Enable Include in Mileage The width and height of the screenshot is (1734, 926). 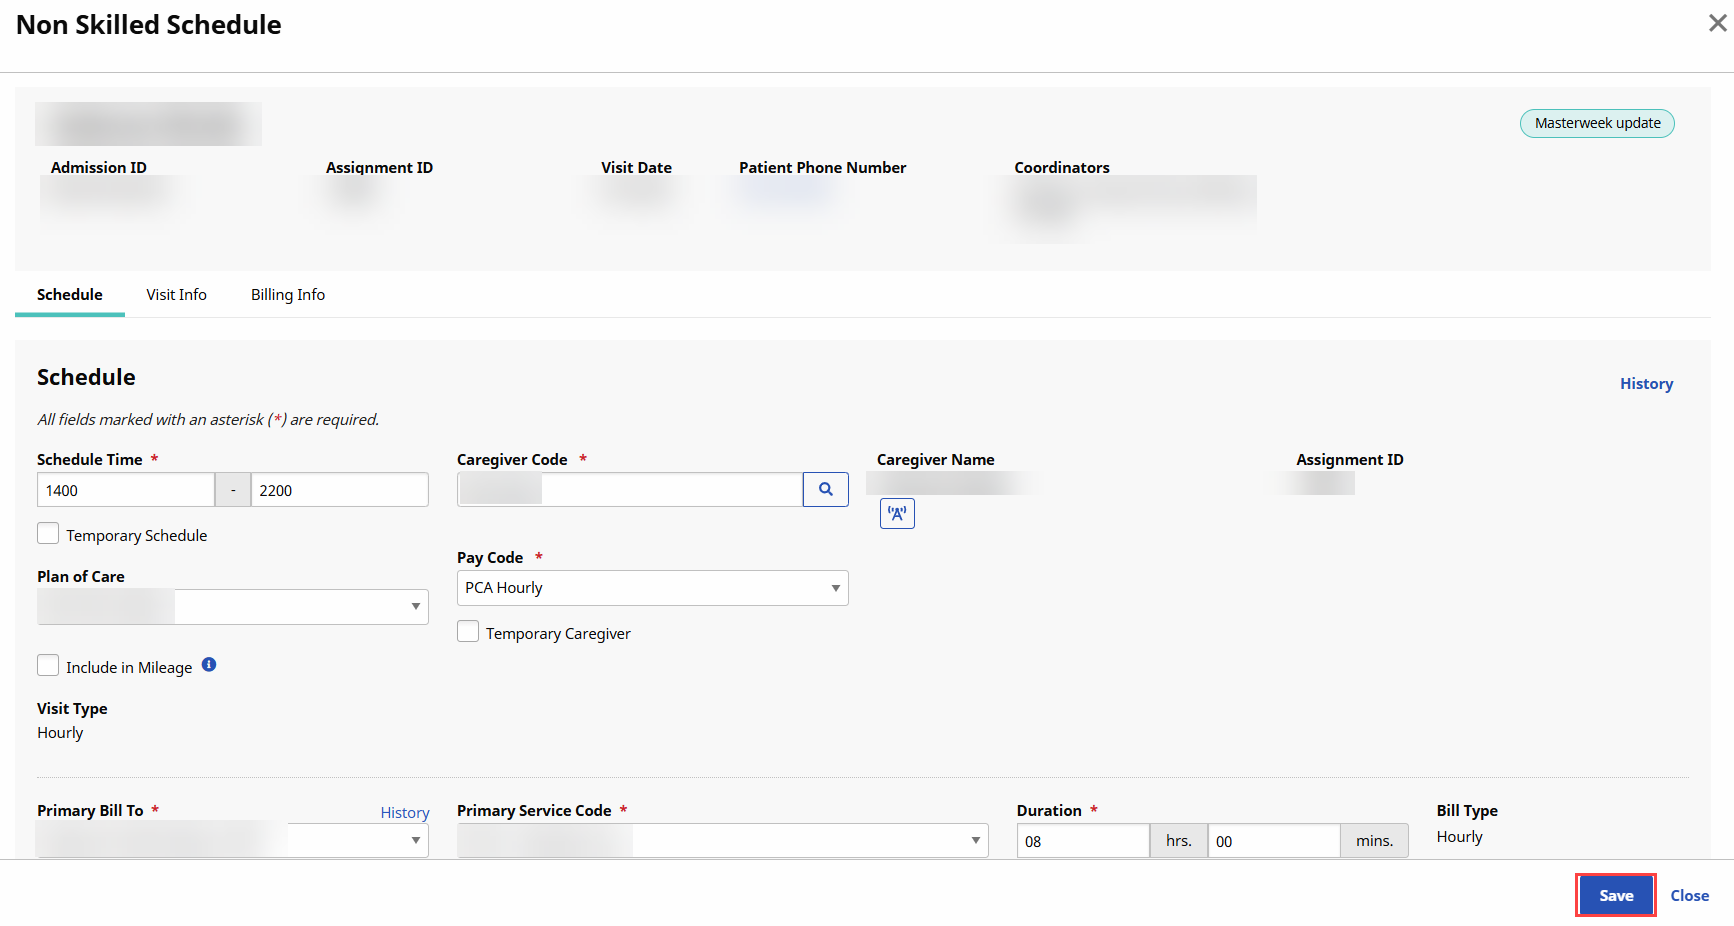point(47,664)
